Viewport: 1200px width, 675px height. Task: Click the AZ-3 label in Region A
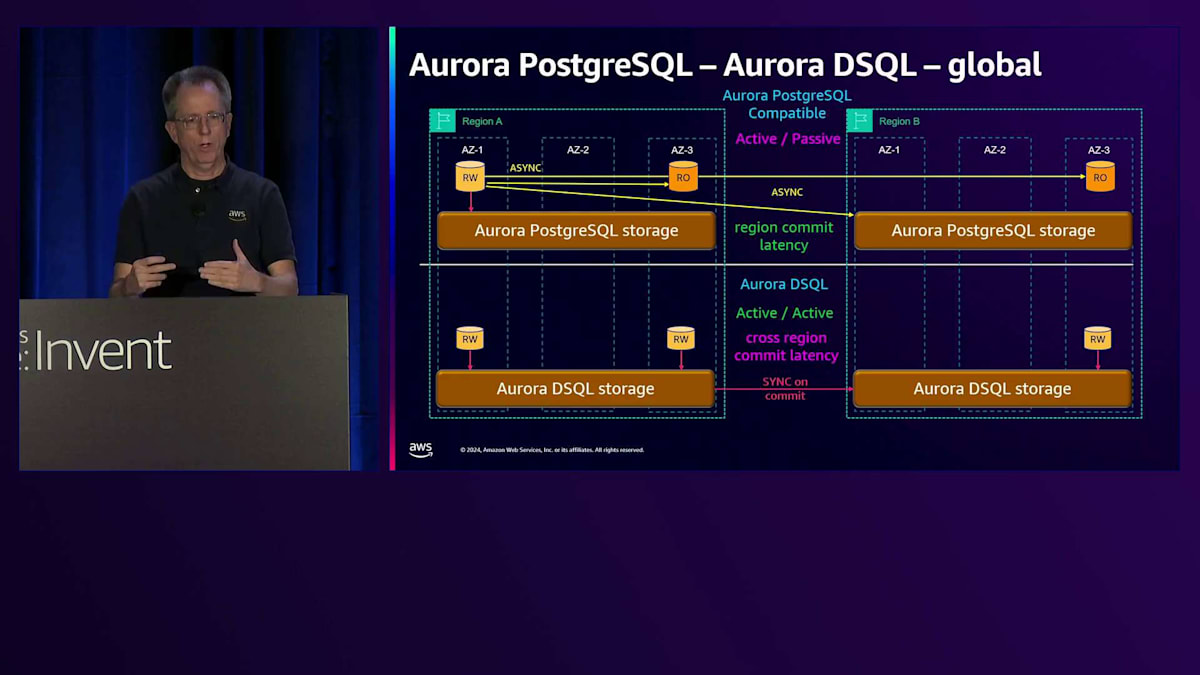pyautogui.click(x=682, y=150)
